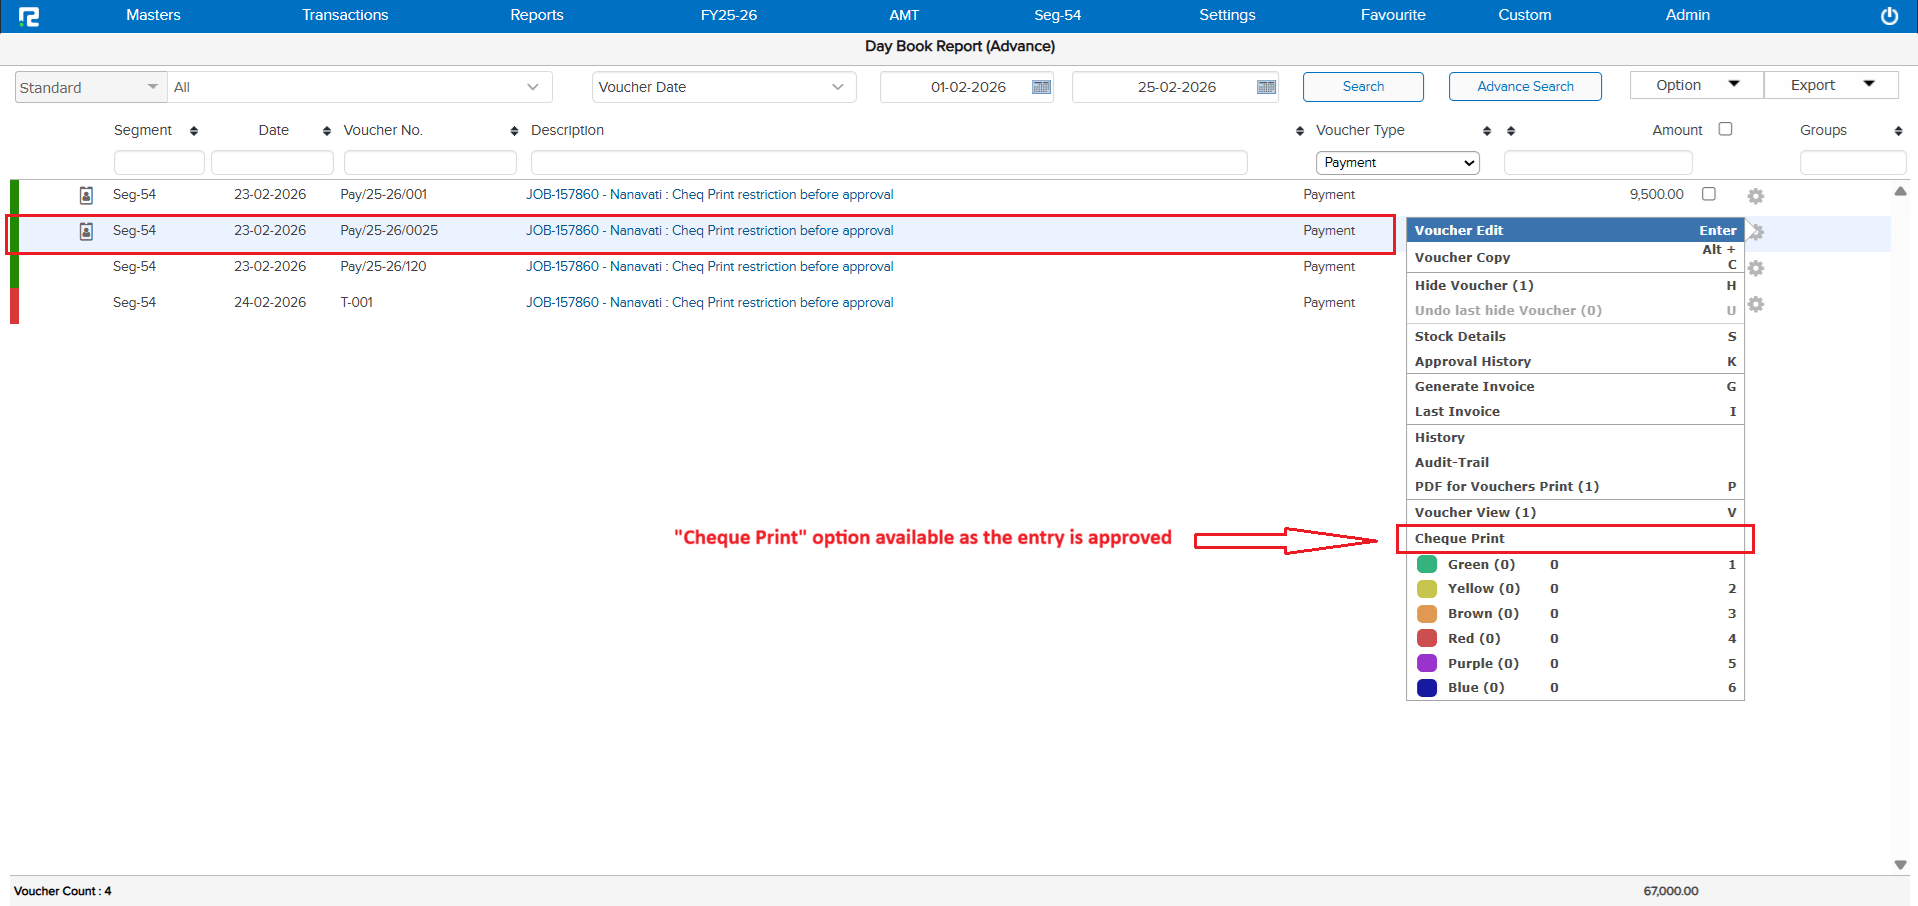Choose the Purple color swatch

[x=1427, y=663]
